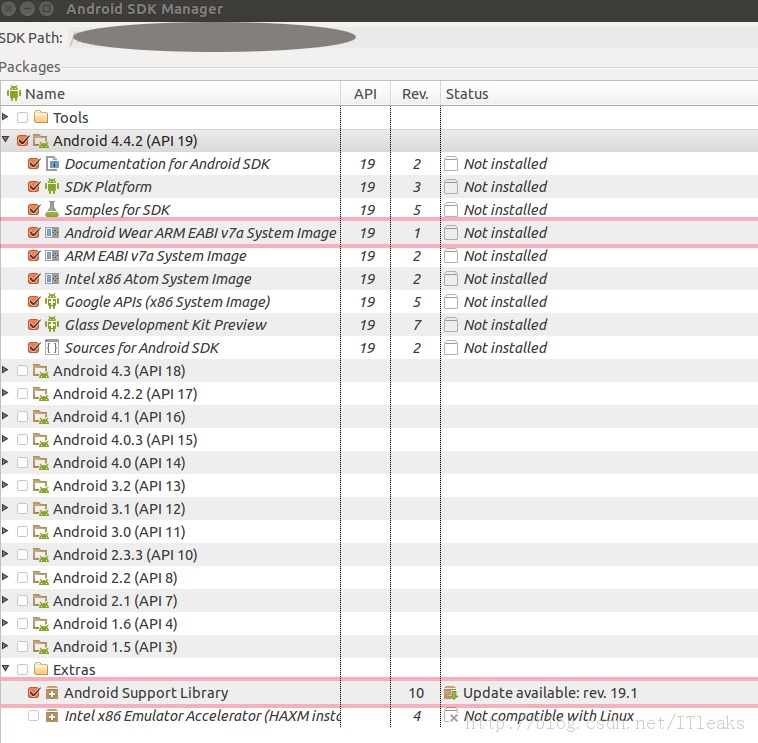Click the Intel x86 Emulator Accelerator package icon
The image size is (758, 743).
click(x=52, y=715)
